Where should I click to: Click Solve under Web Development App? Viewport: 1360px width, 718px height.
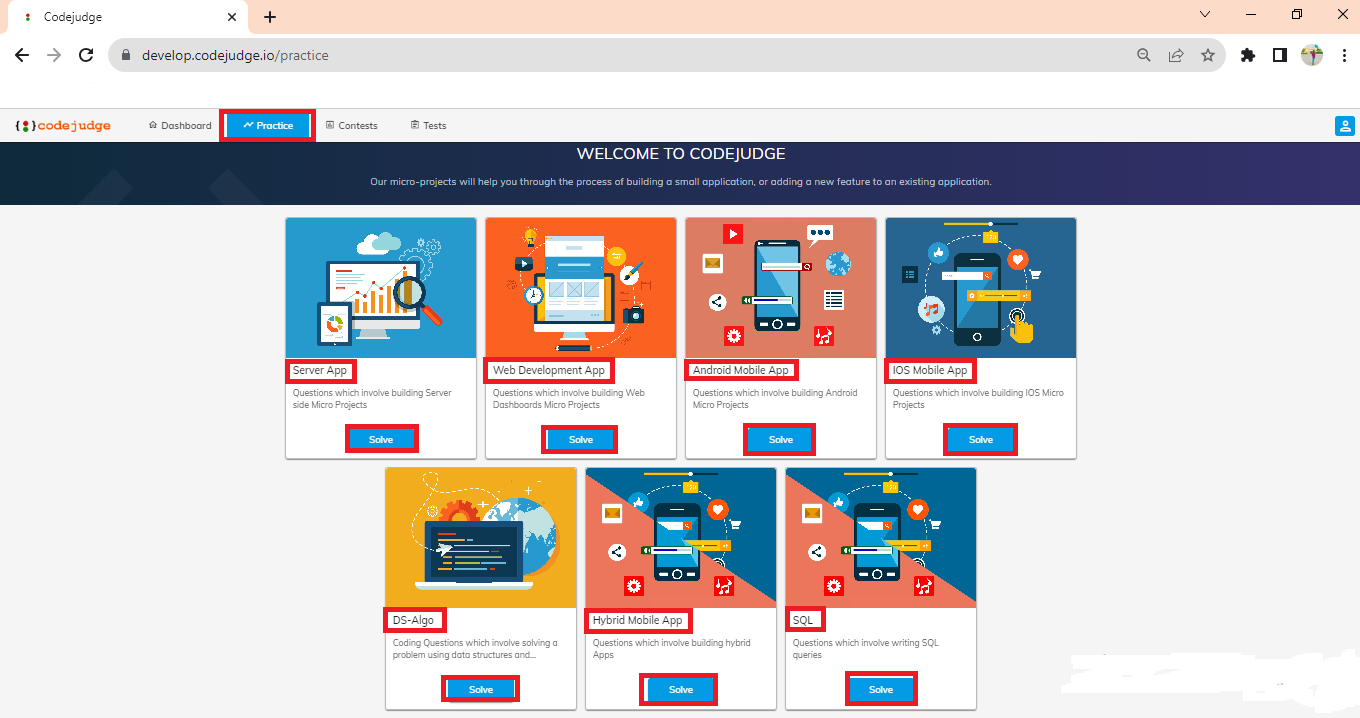click(x=581, y=439)
